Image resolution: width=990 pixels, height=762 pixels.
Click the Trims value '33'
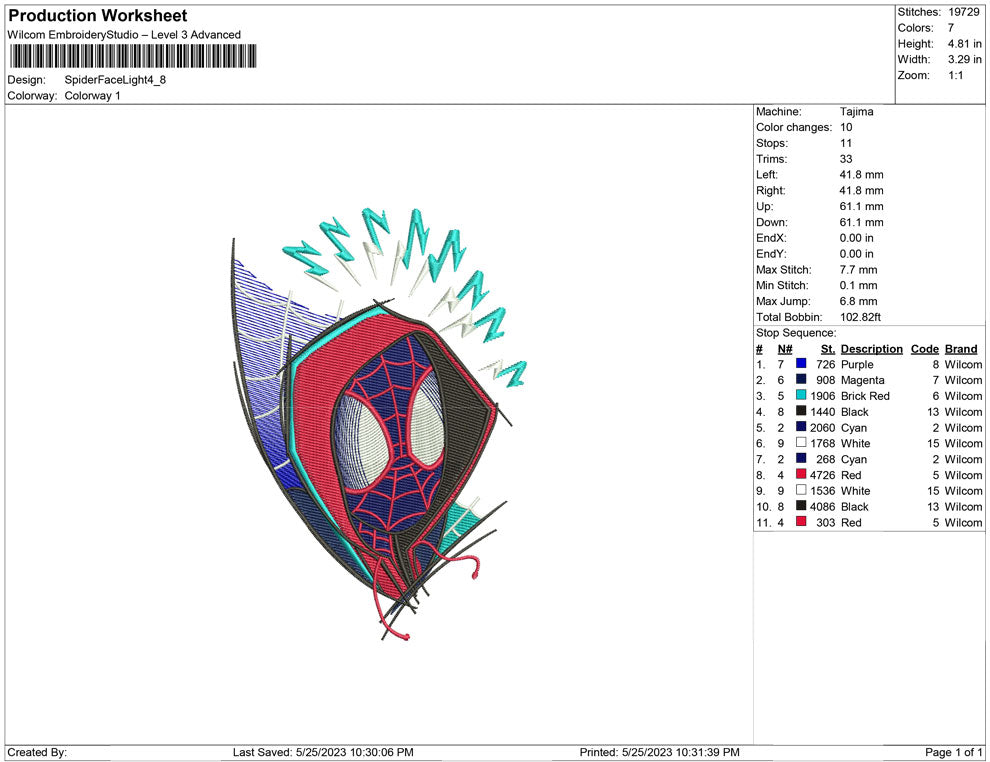pyautogui.click(x=846, y=159)
